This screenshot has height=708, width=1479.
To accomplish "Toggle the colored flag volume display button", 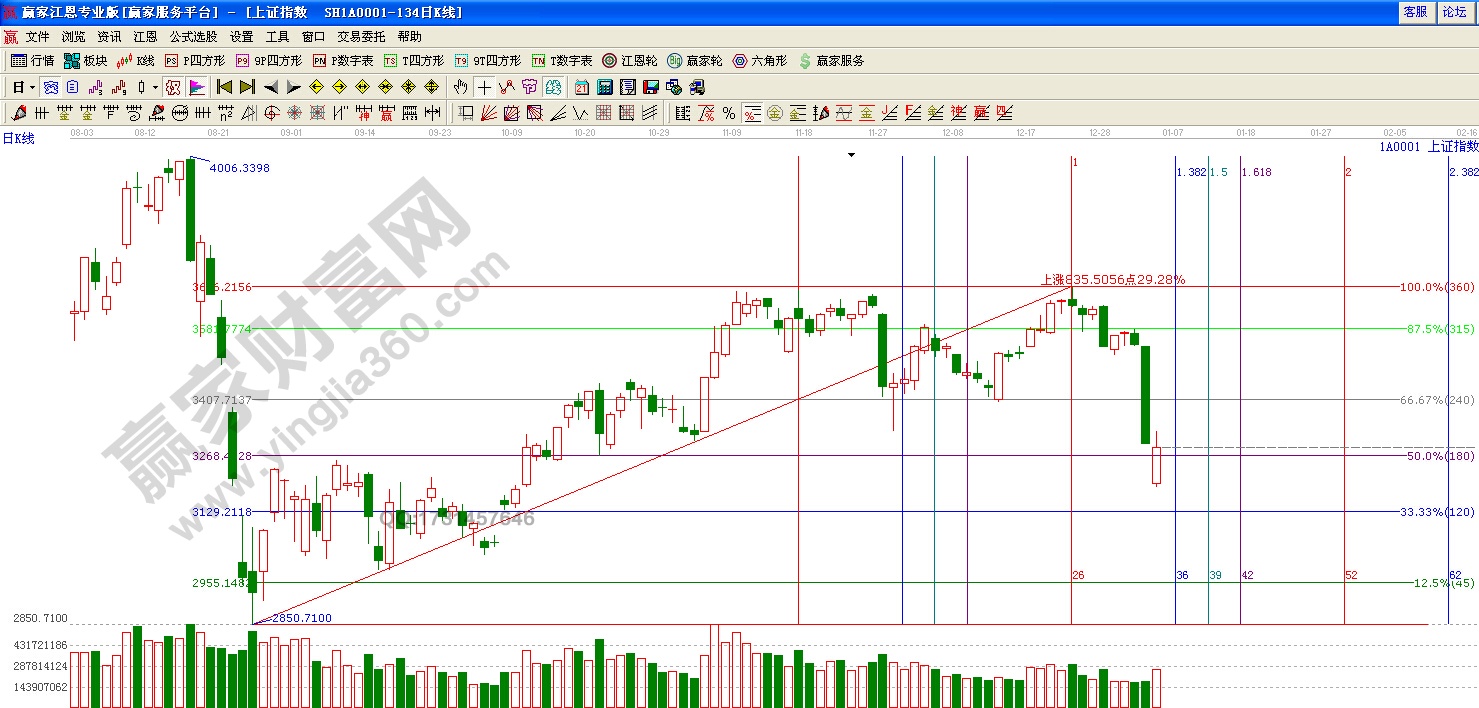I will tap(196, 87).
